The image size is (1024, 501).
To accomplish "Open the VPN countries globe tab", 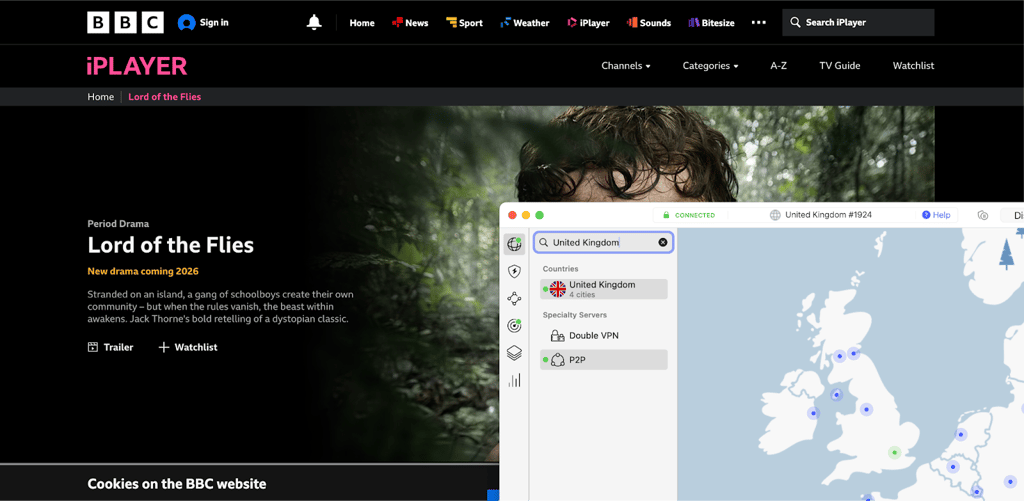I will (515, 244).
